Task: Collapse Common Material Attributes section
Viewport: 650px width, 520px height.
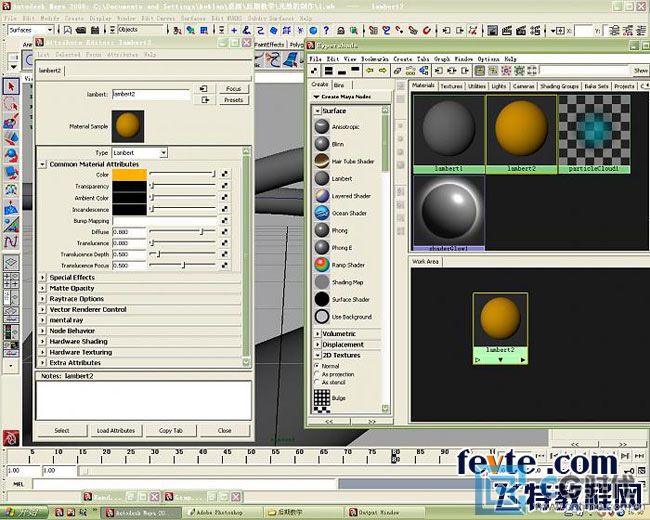Action: coord(42,164)
